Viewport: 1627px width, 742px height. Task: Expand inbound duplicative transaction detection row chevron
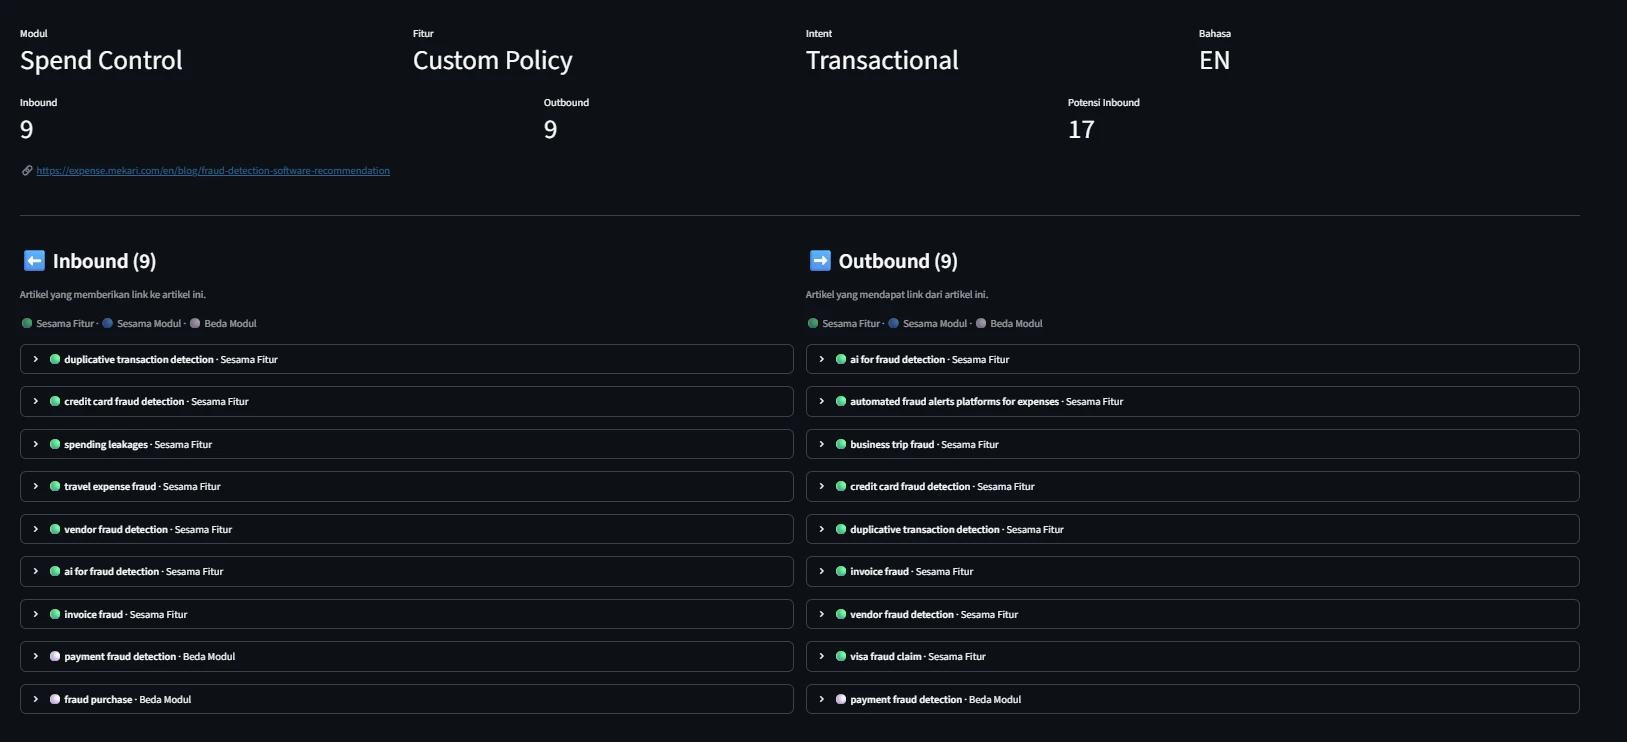tap(36, 359)
